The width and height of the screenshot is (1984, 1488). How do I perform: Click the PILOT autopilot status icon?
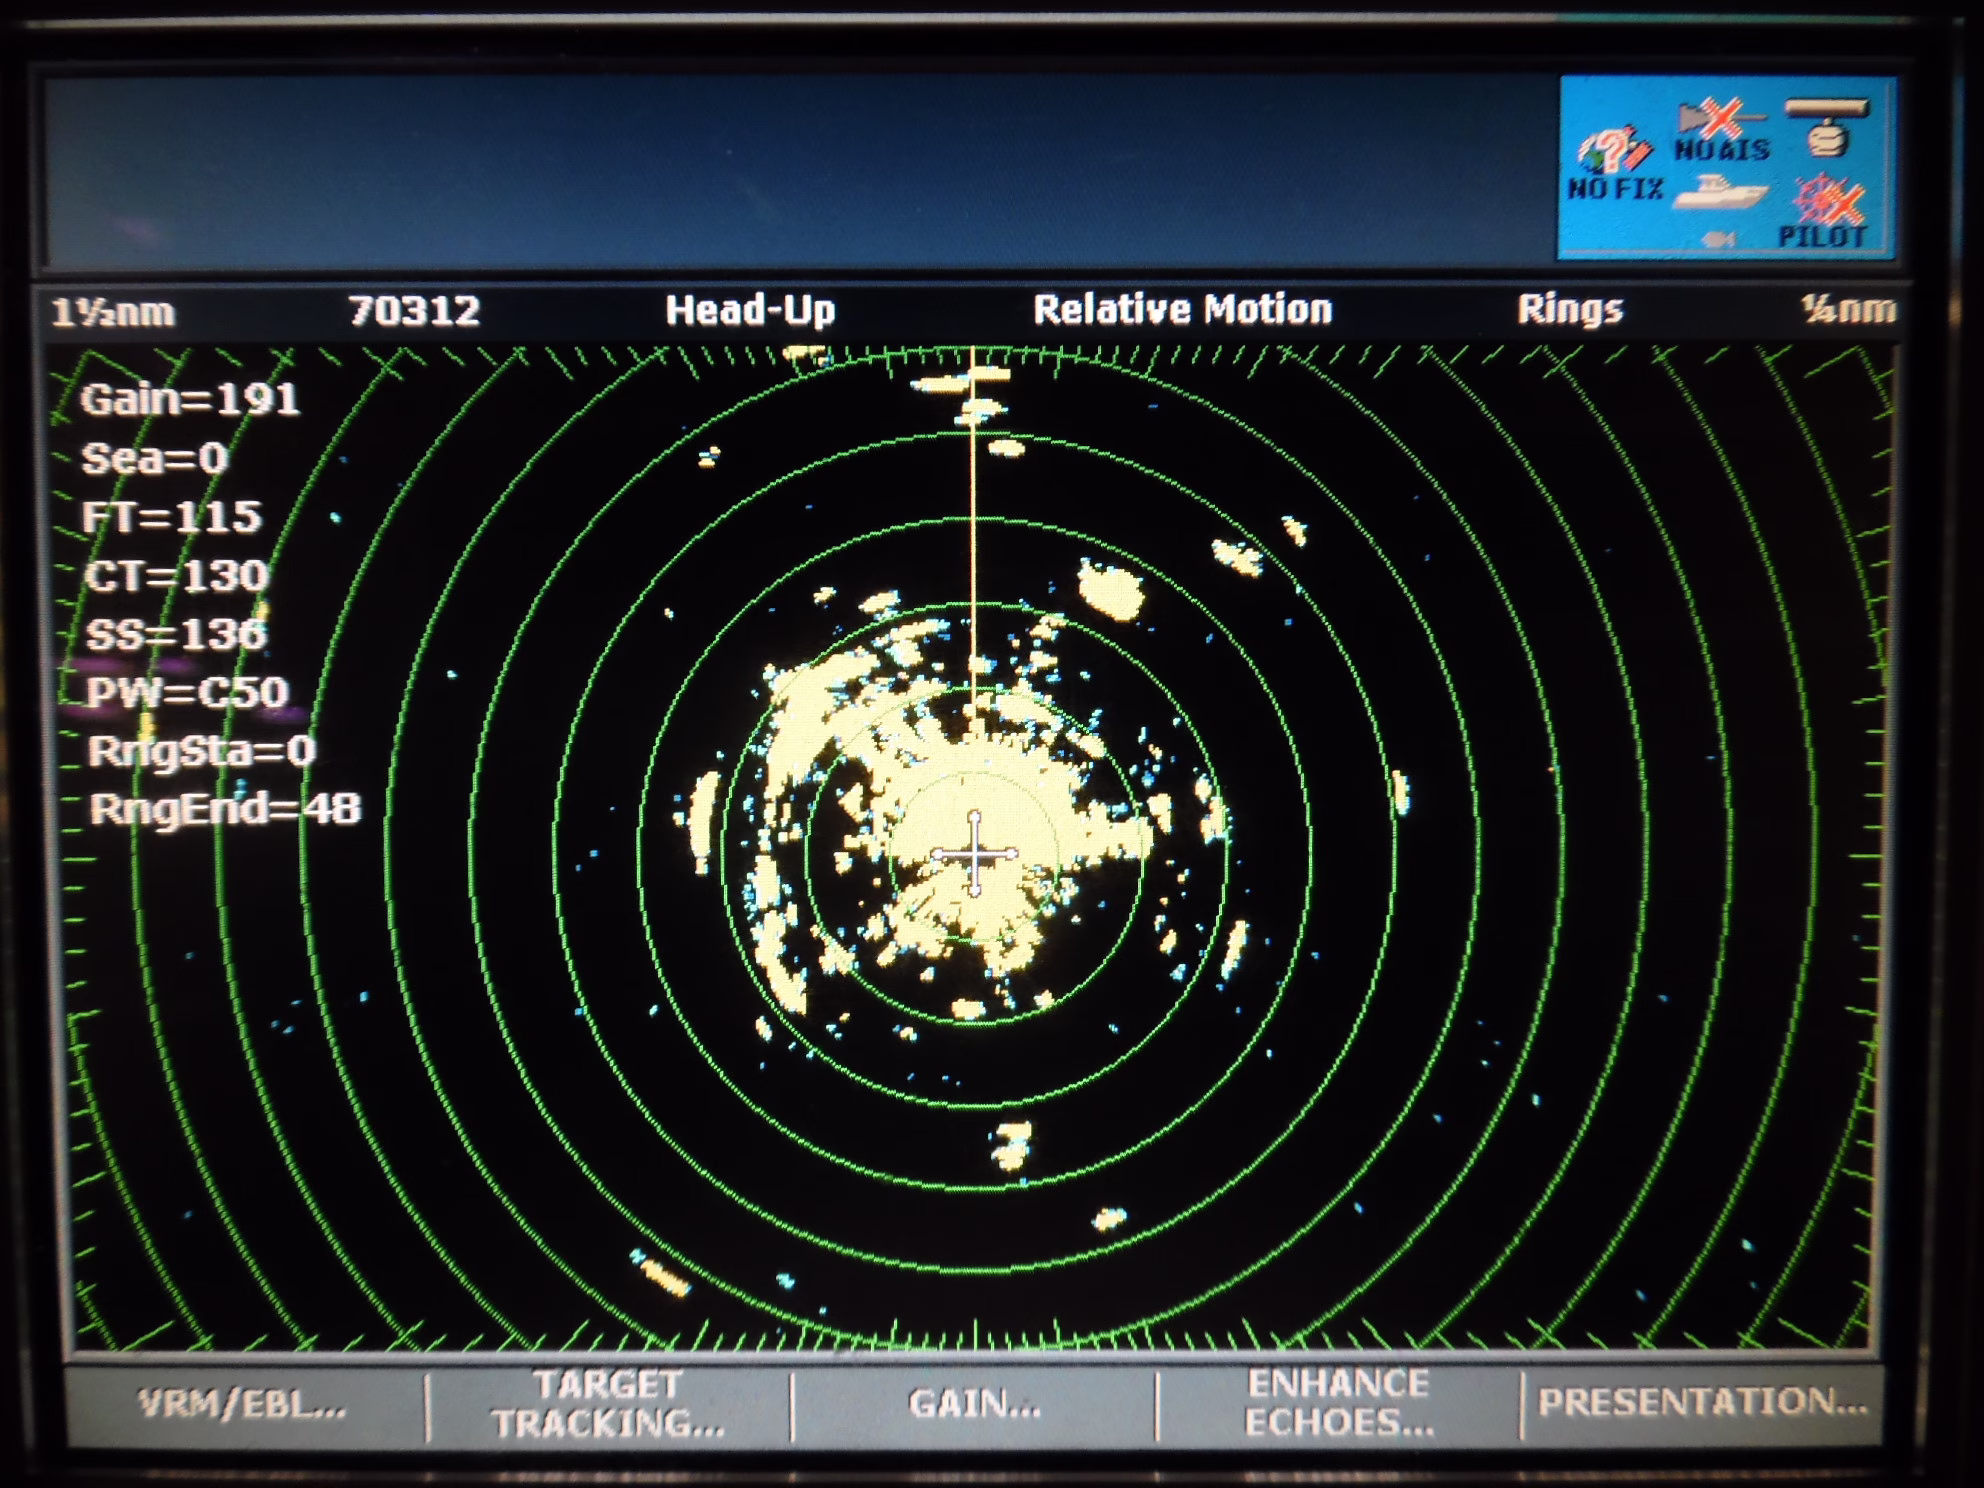coord(1826,212)
